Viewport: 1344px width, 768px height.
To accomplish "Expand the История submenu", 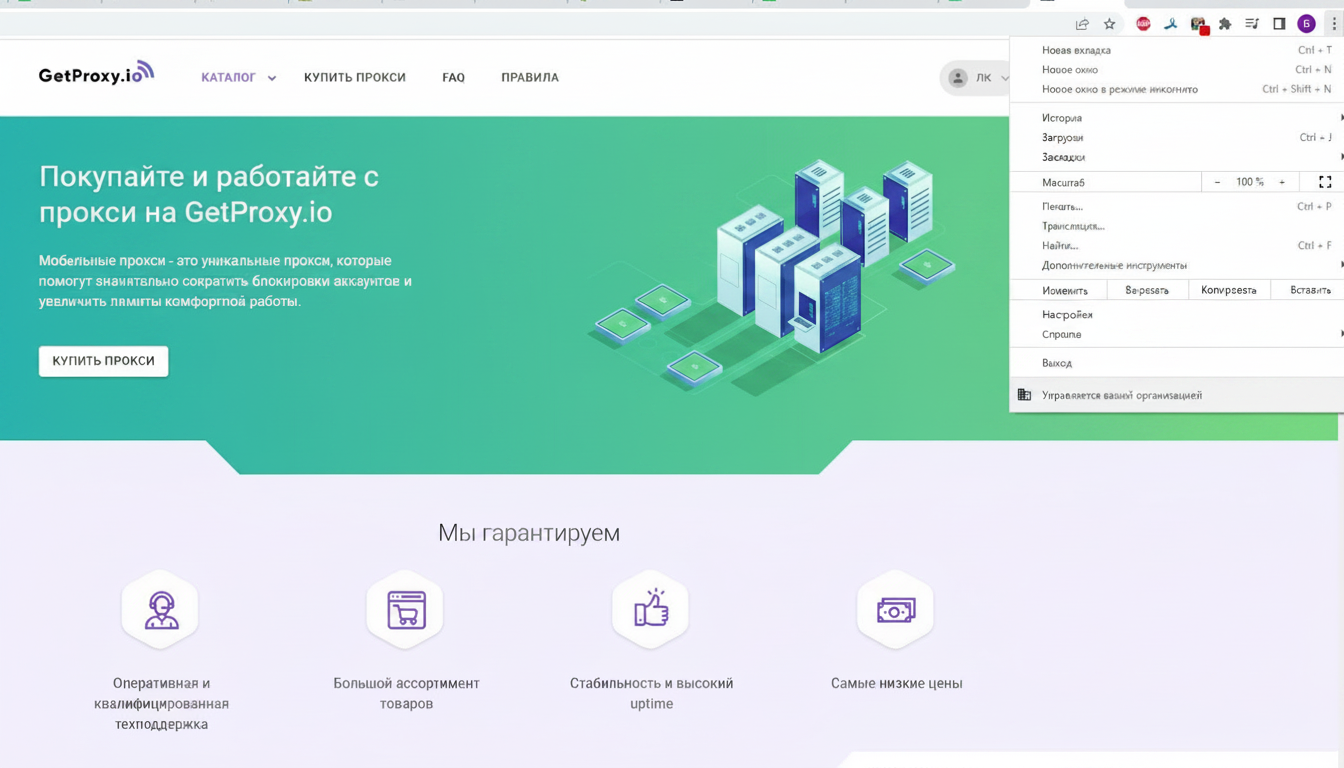I will [x=1177, y=118].
